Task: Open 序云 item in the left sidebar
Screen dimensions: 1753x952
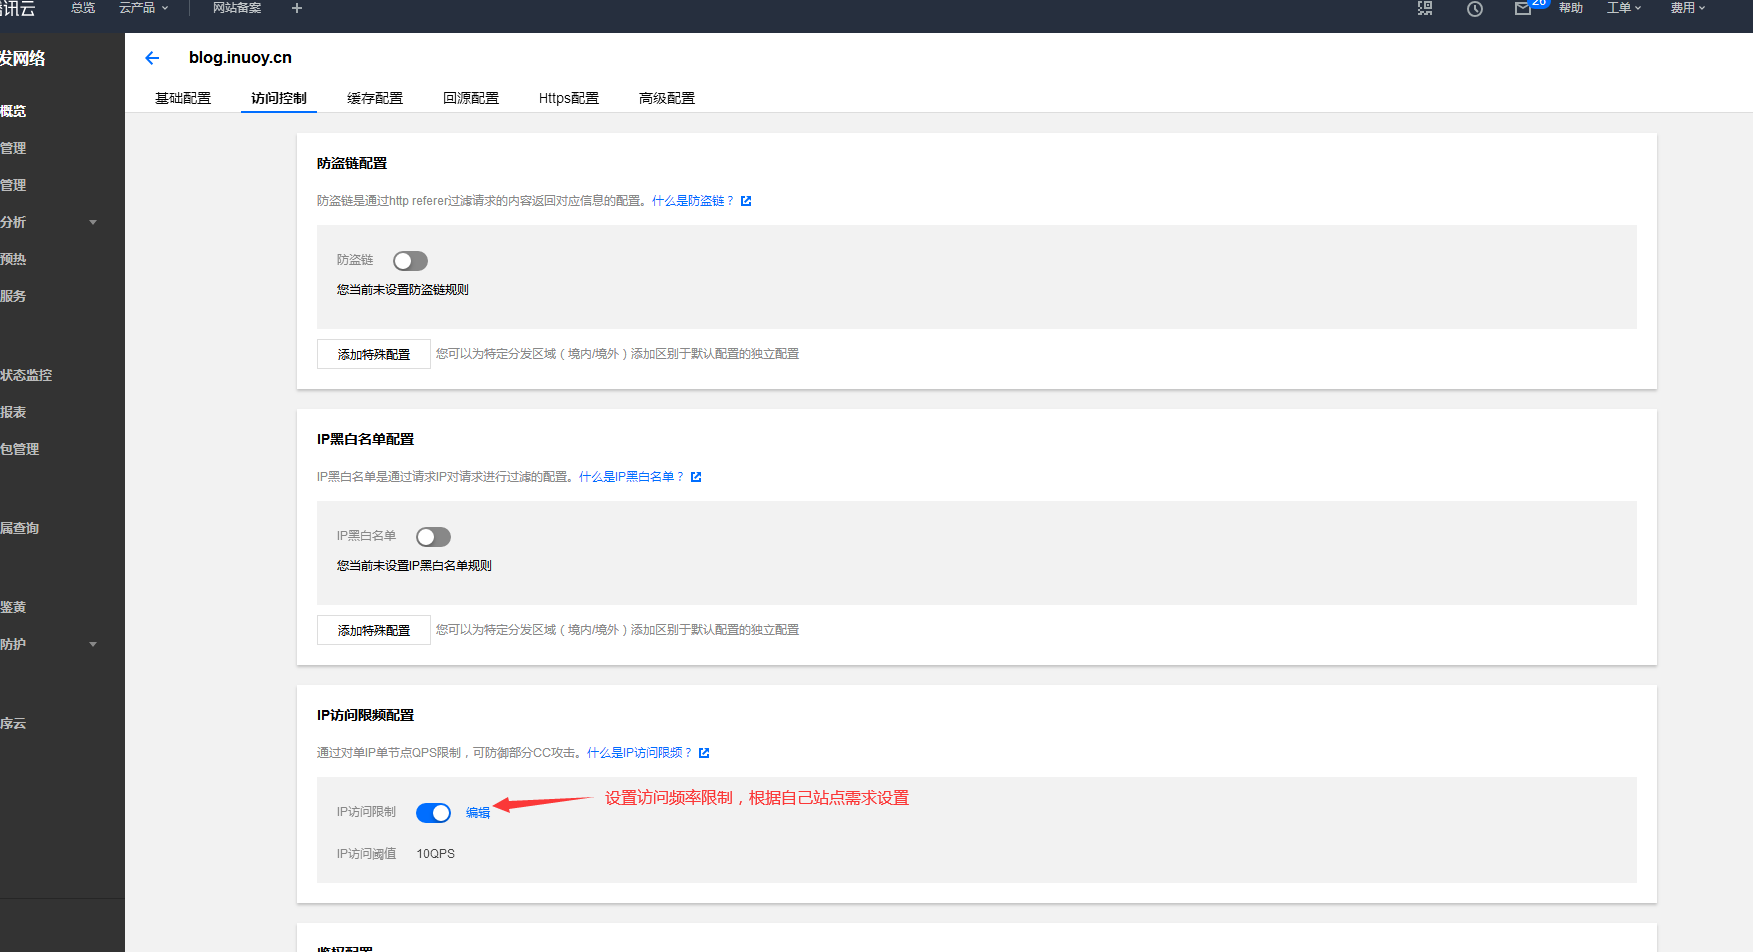Action: click(13, 723)
